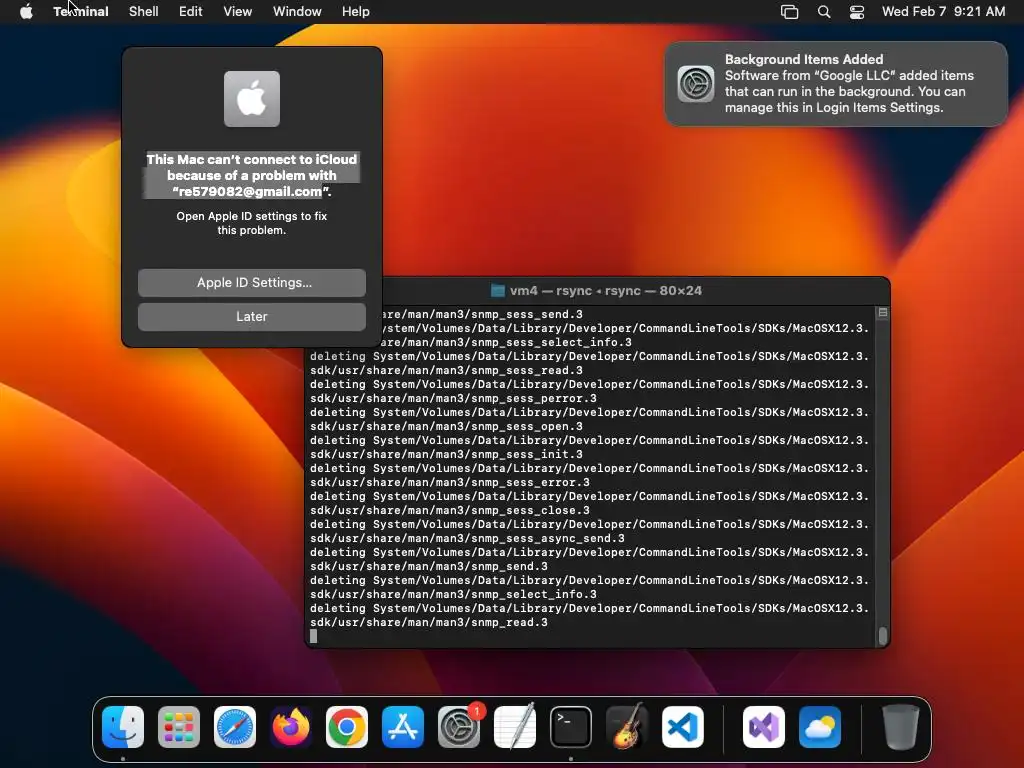Open Launchpad from the Dock
Viewport: 1024px width, 768px height.
tap(179, 727)
